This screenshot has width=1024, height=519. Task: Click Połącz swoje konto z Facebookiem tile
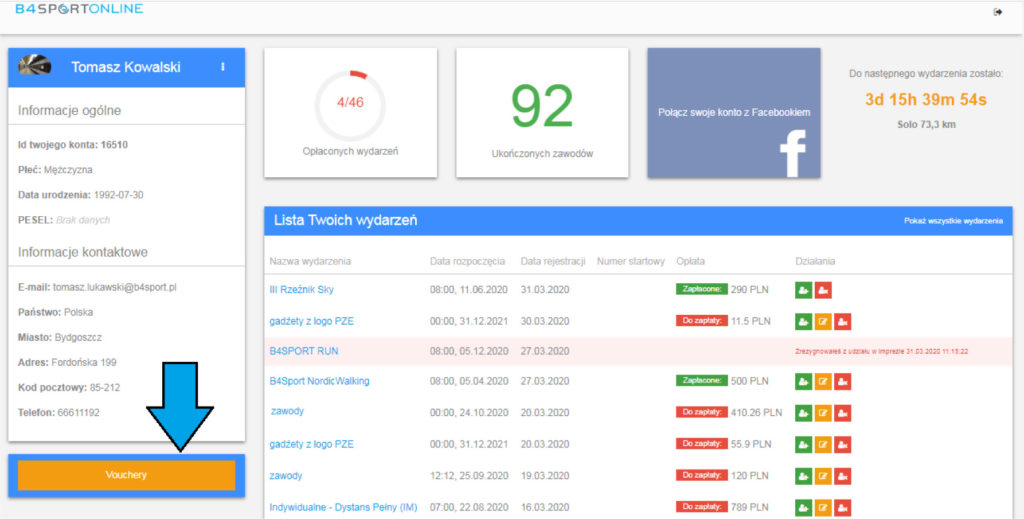[734, 112]
